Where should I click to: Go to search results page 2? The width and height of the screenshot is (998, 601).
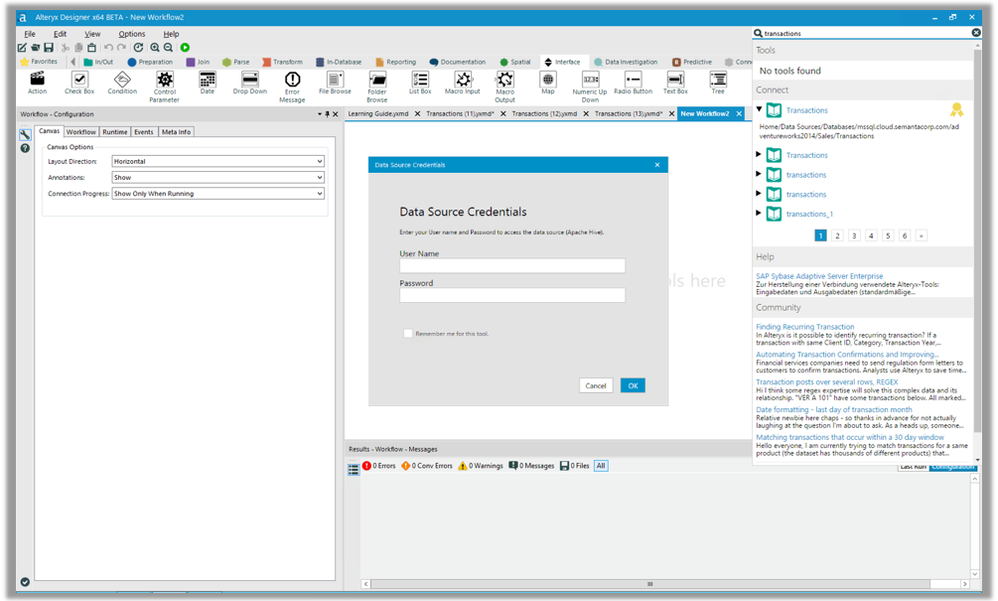click(837, 236)
